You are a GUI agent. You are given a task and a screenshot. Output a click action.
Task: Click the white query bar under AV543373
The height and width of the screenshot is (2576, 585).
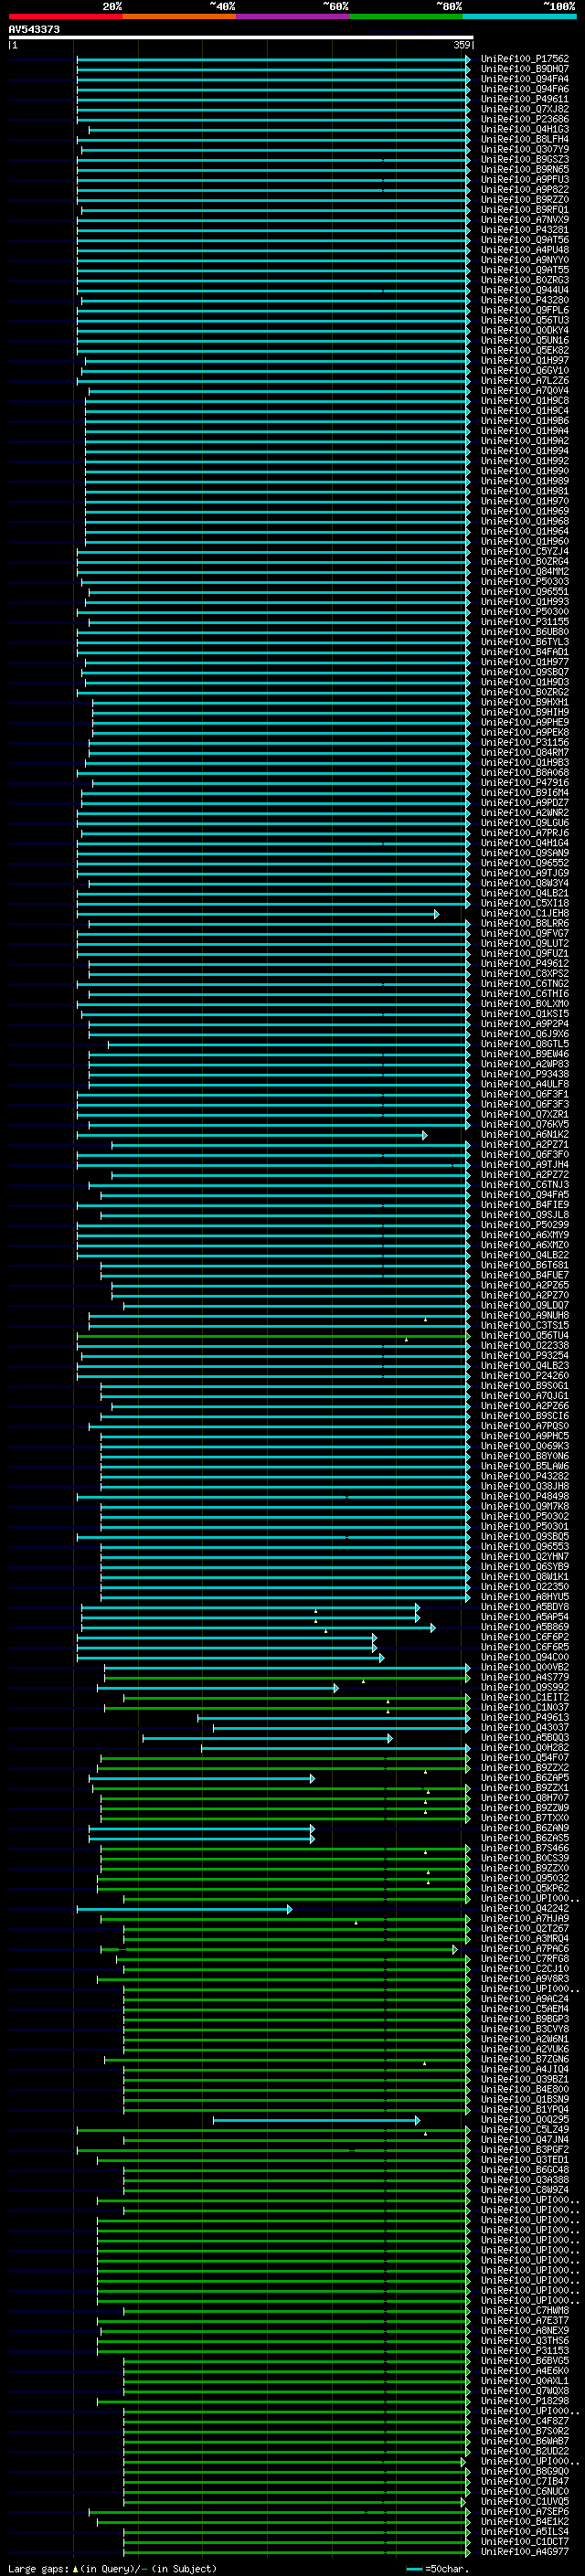point(241,38)
